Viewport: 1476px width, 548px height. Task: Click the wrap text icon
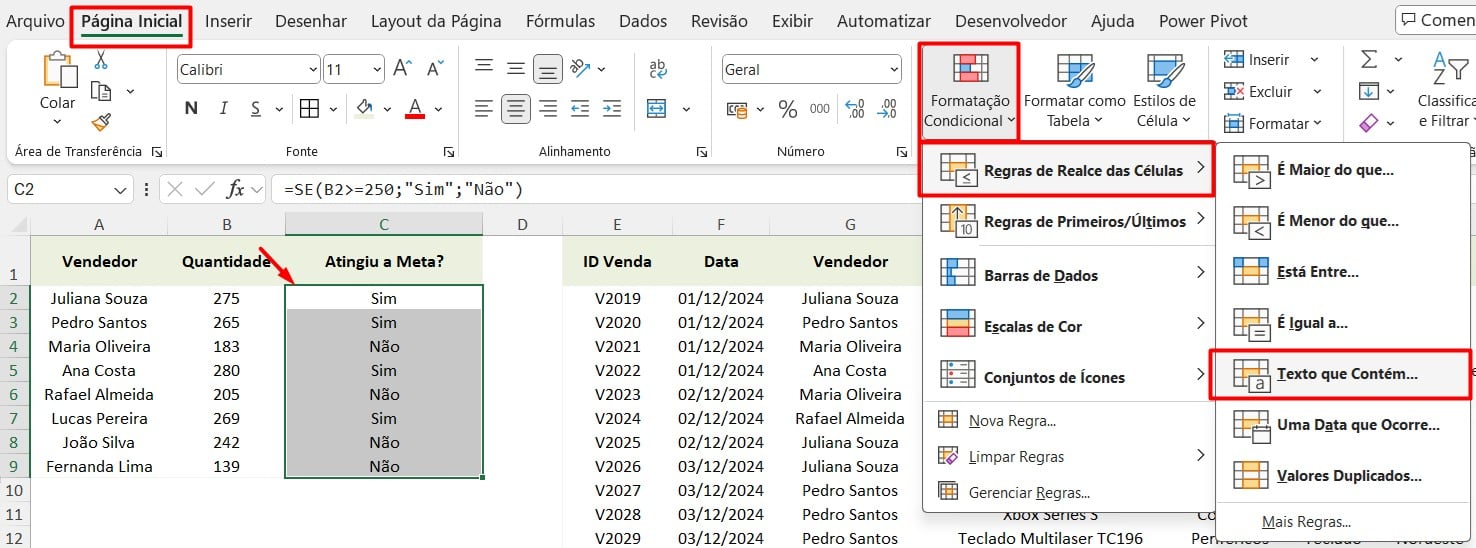658,68
